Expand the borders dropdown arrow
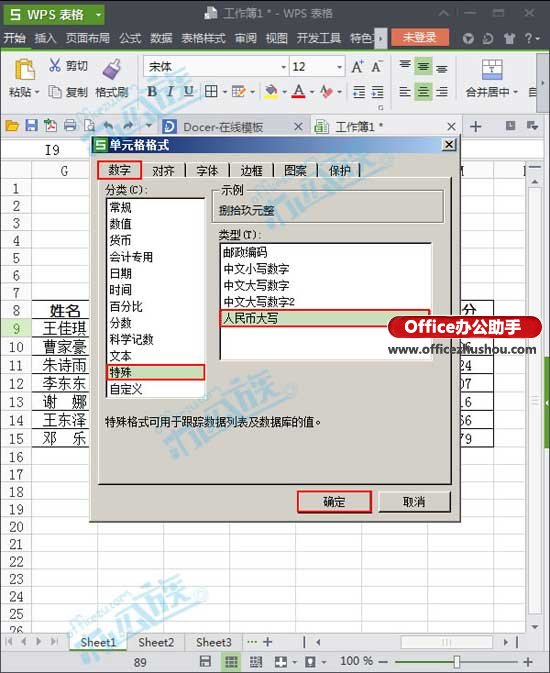The image size is (550, 673). 225,92
